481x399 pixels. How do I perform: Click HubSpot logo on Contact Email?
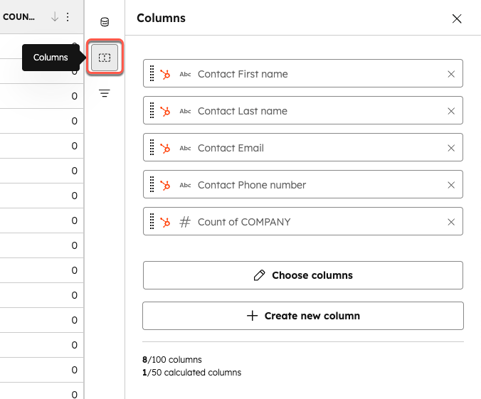point(165,148)
